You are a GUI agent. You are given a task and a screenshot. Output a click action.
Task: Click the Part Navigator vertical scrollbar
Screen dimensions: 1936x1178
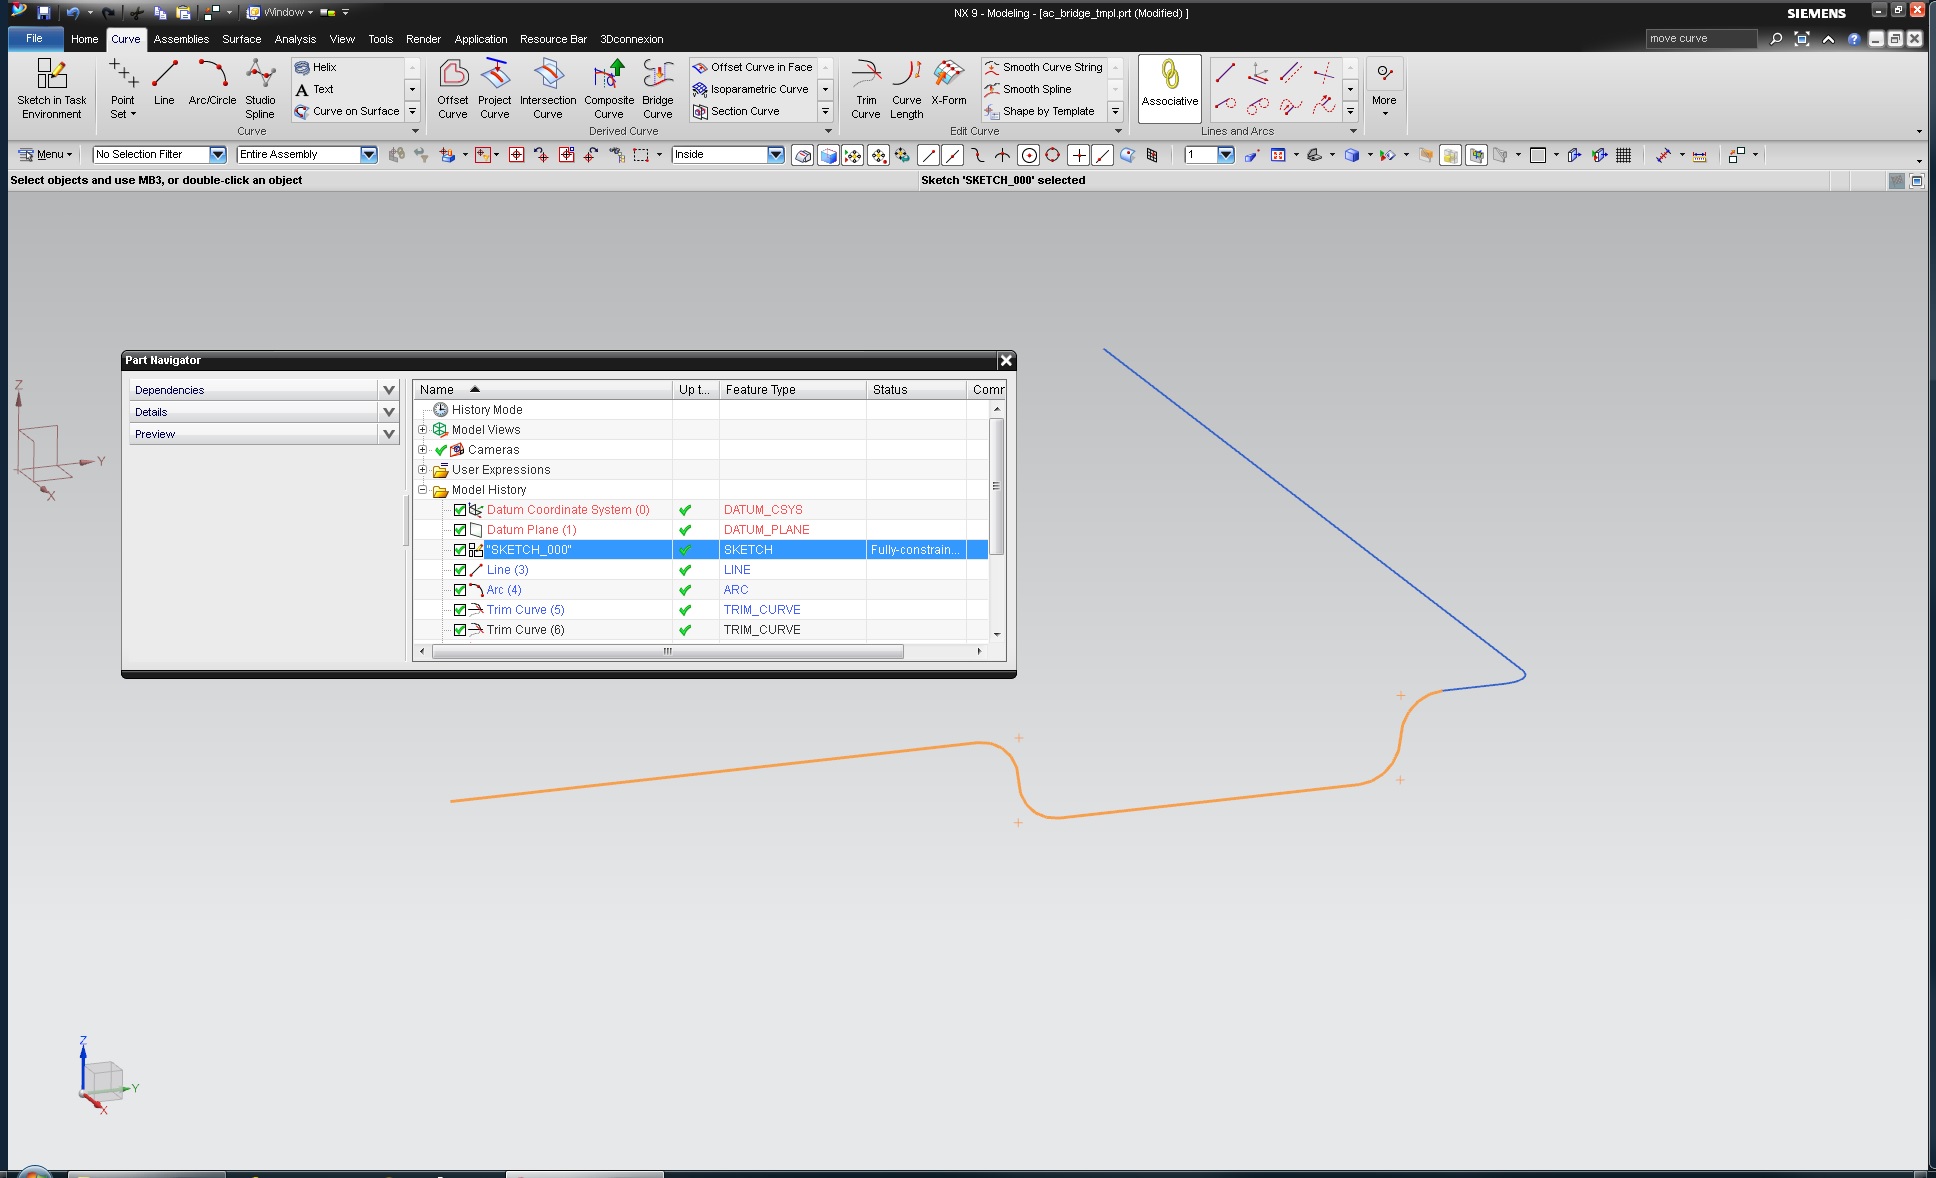click(996, 487)
